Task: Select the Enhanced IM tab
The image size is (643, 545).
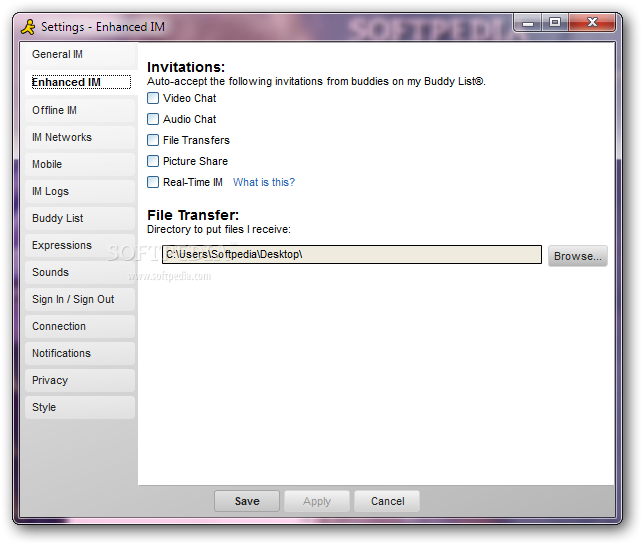Action: 80,82
